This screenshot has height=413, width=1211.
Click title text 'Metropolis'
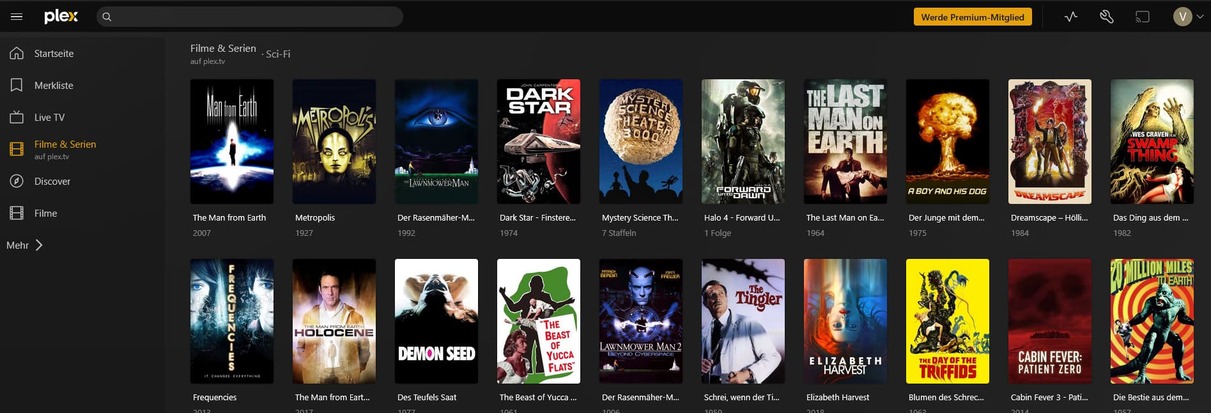pyautogui.click(x=314, y=217)
